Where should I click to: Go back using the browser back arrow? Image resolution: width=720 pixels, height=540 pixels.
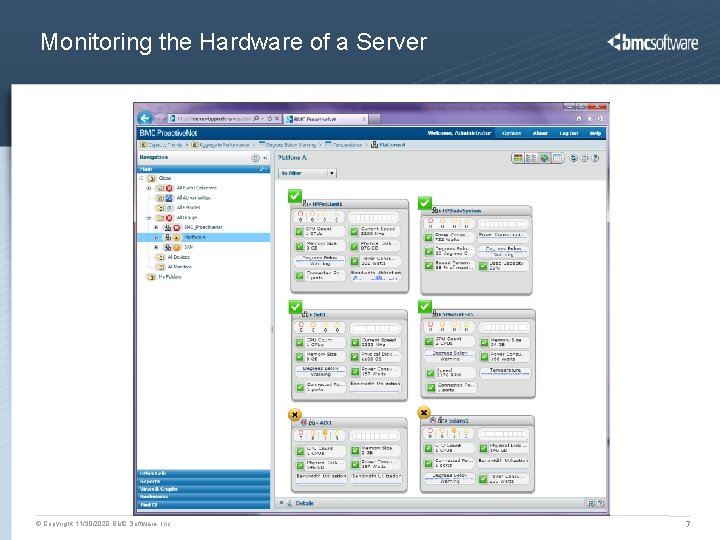point(145,118)
